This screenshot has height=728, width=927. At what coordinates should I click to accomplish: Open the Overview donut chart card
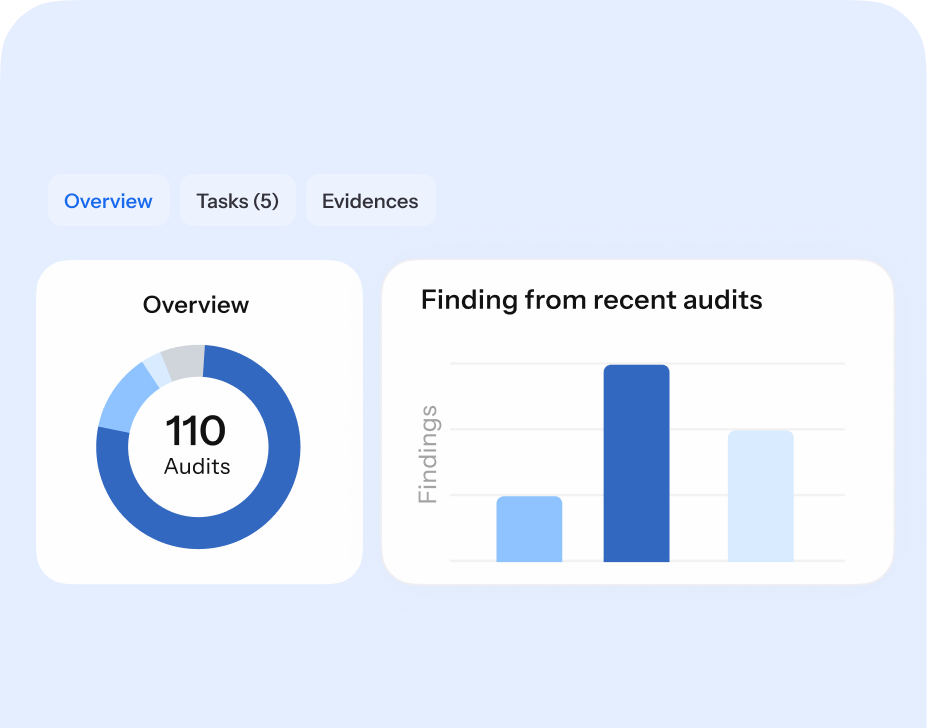point(199,420)
